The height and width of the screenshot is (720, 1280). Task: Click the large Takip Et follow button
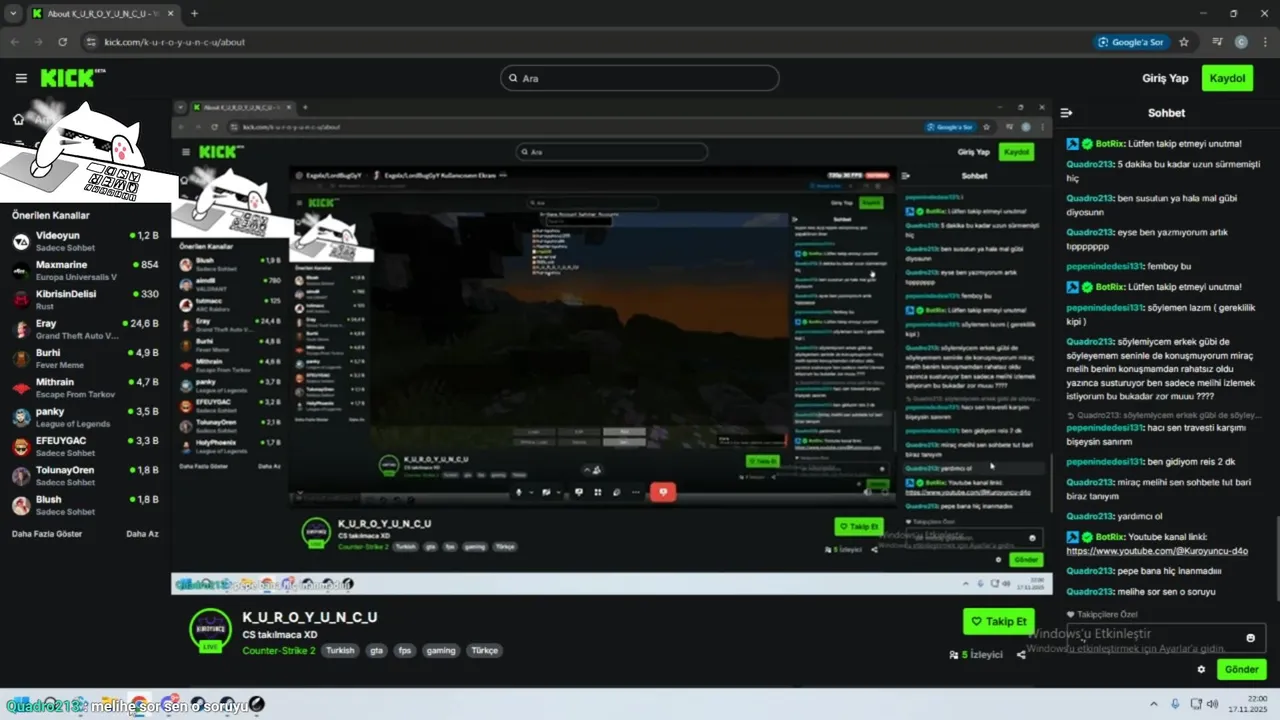[x=999, y=621]
